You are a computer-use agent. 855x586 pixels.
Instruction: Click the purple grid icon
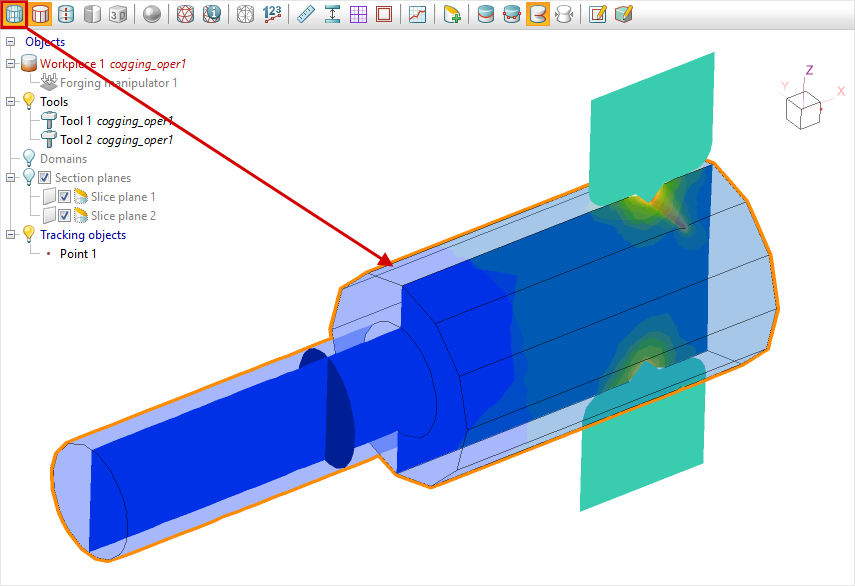[358, 15]
